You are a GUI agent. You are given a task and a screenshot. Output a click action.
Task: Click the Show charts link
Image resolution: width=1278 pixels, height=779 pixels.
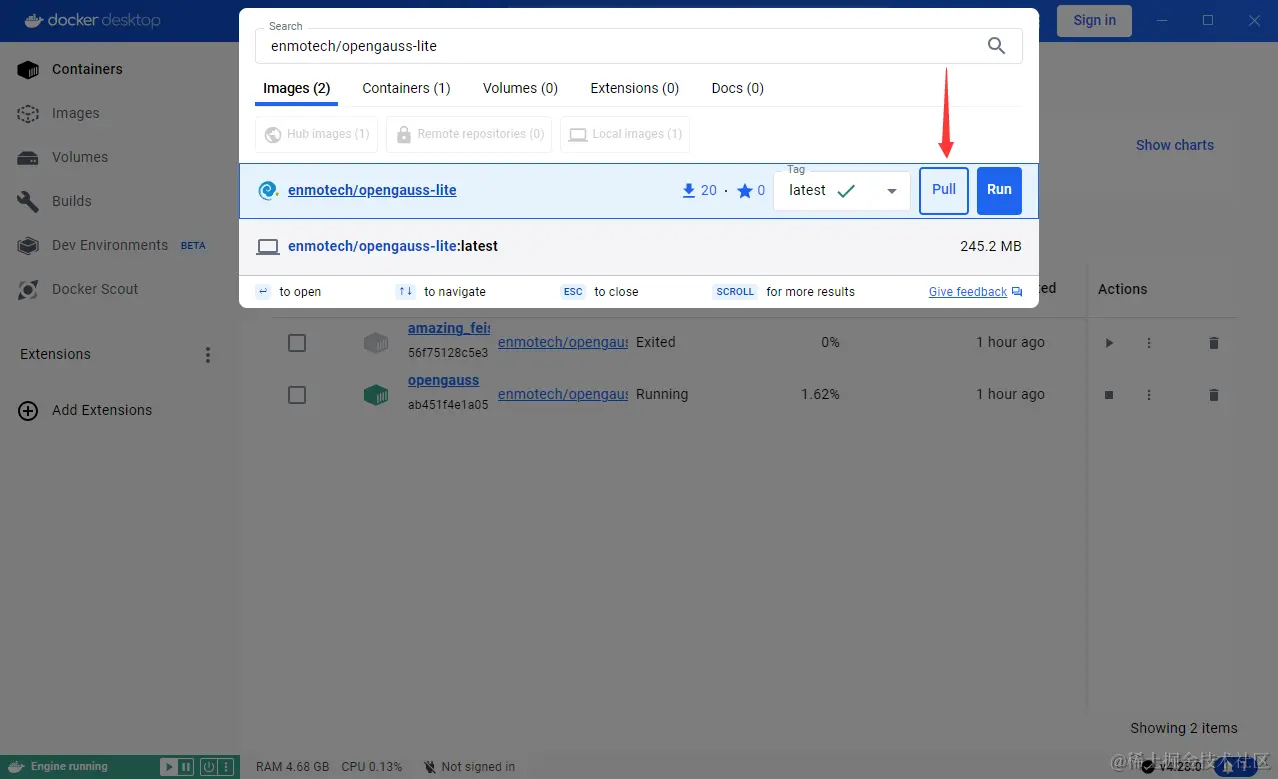1175,145
